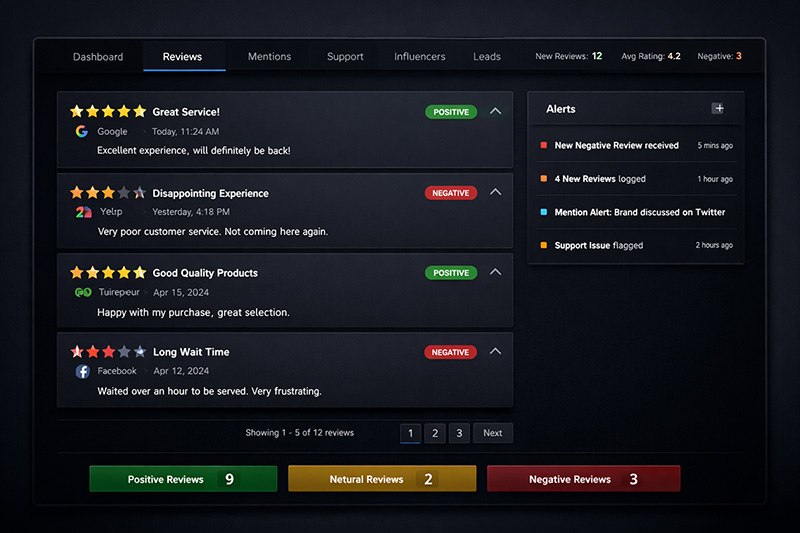Image resolution: width=800 pixels, height=533 pixels.
Task: Click the star rating of Disappointing Experience review
Action: 108,192
